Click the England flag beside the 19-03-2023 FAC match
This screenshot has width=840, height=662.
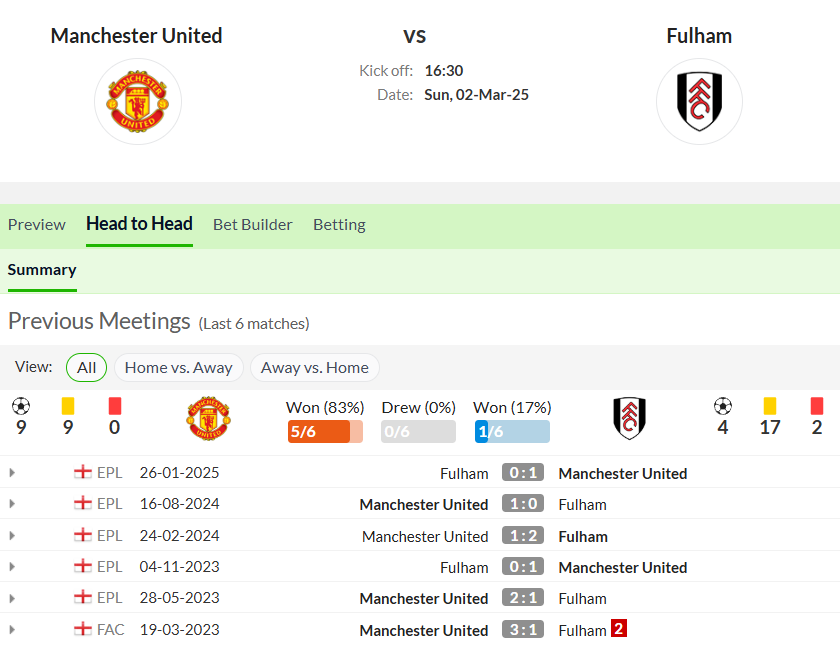(x=82, y=629)
